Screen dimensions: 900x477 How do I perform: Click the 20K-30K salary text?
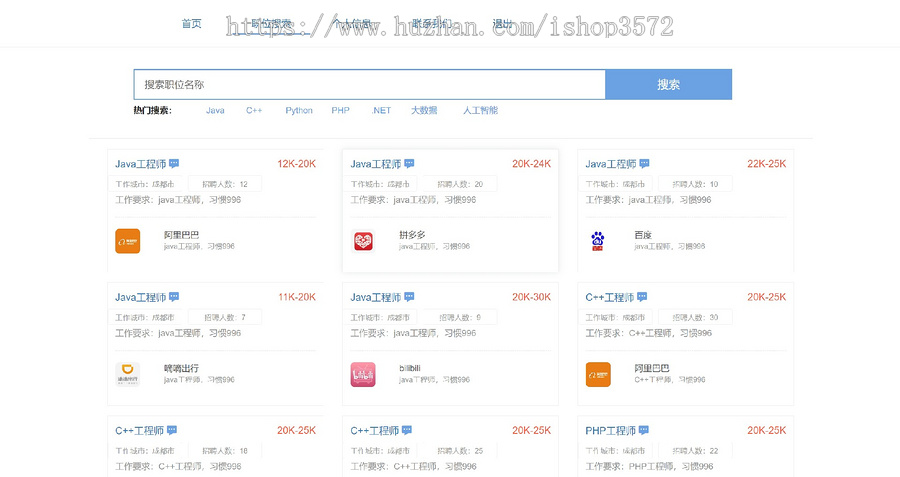pos(532,297)
